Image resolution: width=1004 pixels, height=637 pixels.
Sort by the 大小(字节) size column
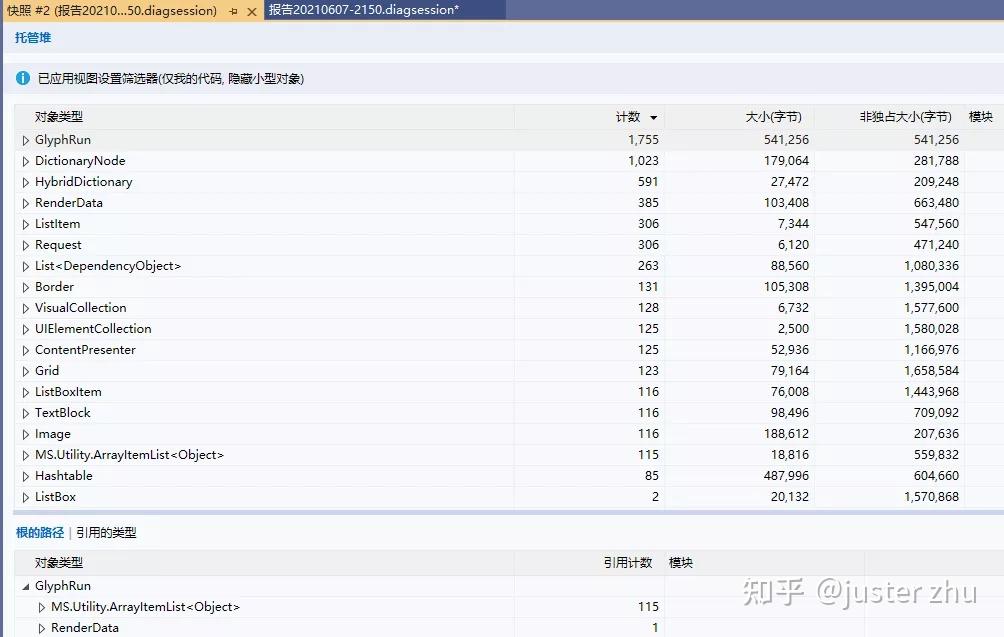click(x=776, y=116)
